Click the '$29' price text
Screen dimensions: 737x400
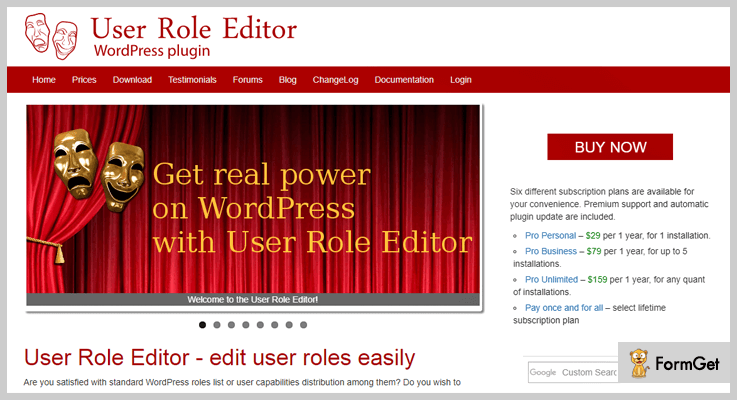pyautogui.click(x=593, y=235)
